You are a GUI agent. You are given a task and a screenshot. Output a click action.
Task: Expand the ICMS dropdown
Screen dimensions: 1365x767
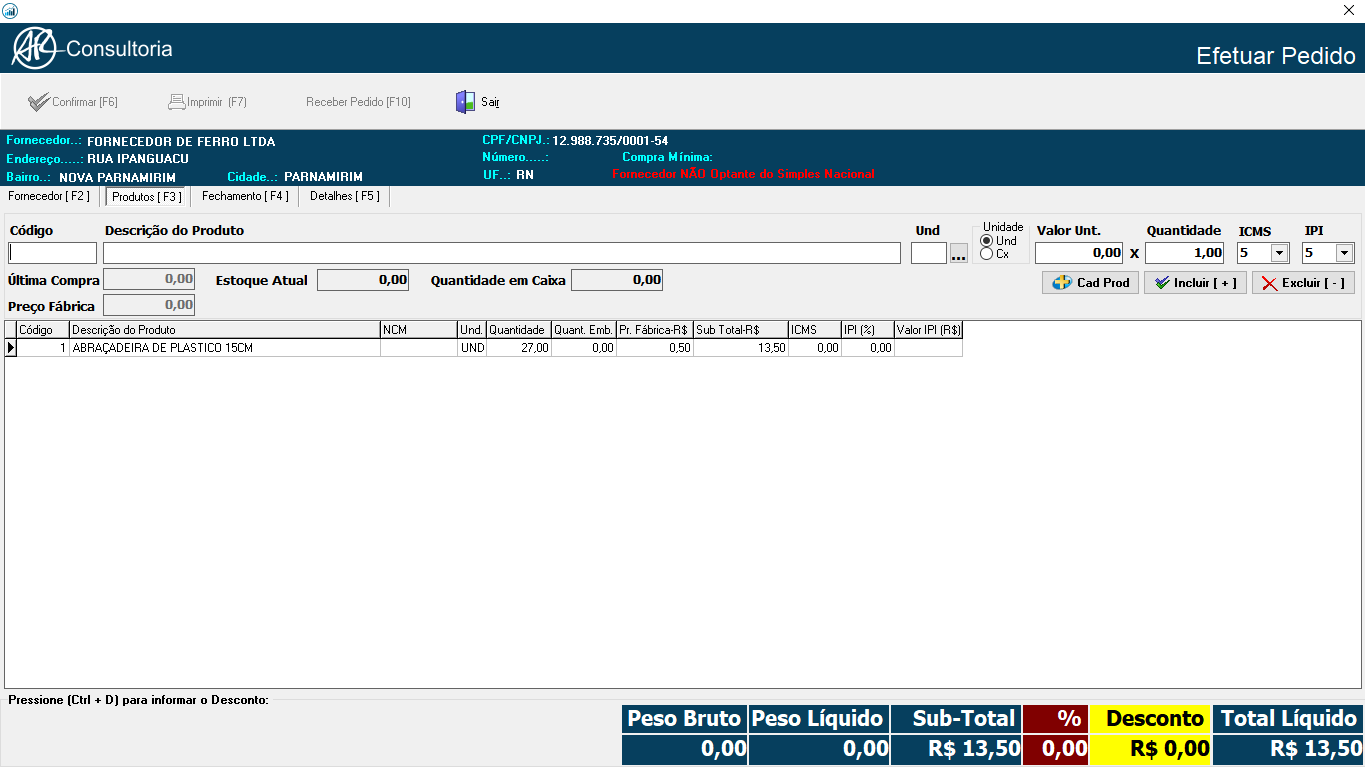click(1279, 253)
